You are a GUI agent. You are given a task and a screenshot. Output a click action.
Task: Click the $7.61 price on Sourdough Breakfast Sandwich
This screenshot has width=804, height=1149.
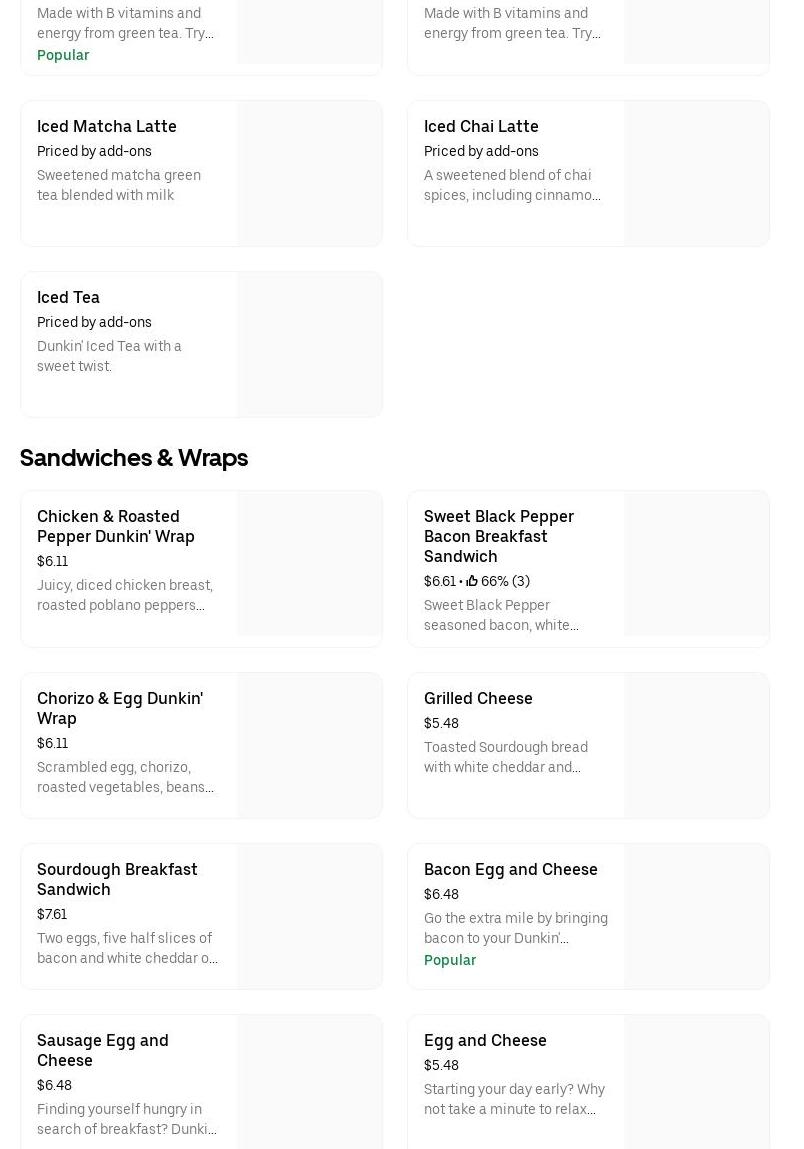point(52,914)
